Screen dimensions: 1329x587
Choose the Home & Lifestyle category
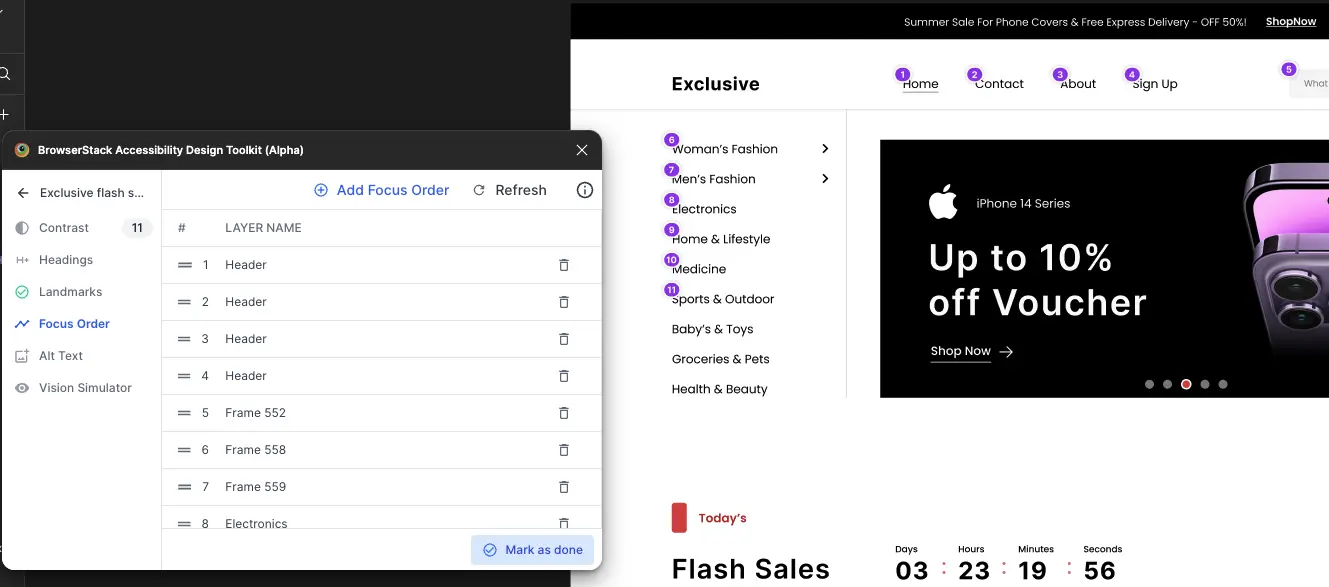[721, 239]
